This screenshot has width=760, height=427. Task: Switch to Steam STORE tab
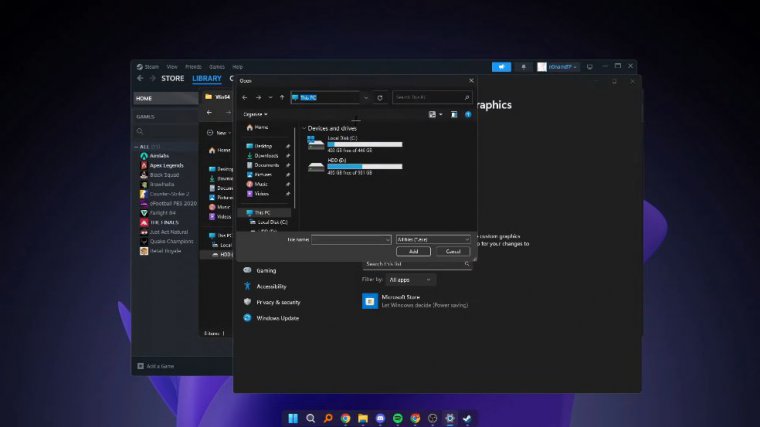point(173,78)
